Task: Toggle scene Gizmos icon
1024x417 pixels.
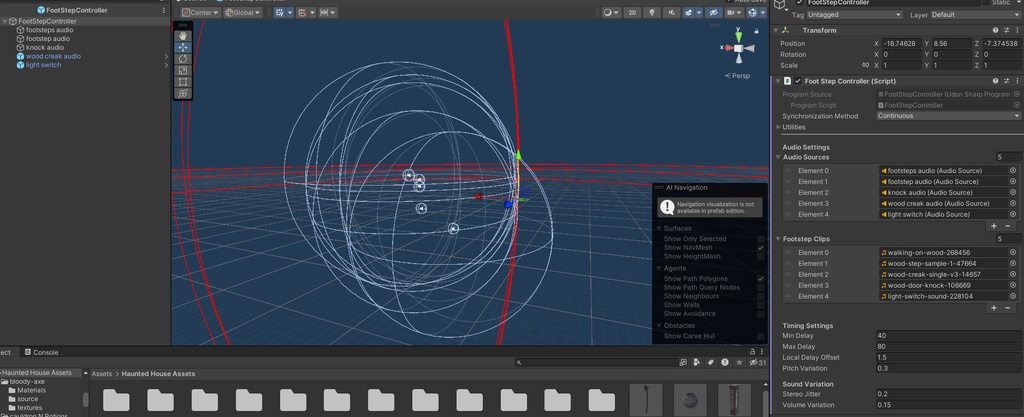Action: coord(752,12)
